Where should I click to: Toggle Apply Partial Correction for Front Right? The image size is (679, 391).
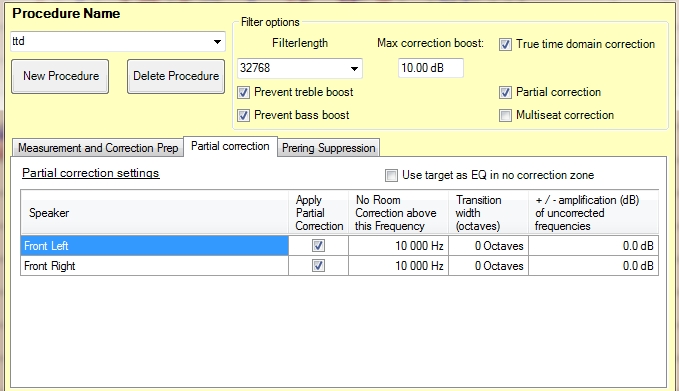click(x=318, y=265)
